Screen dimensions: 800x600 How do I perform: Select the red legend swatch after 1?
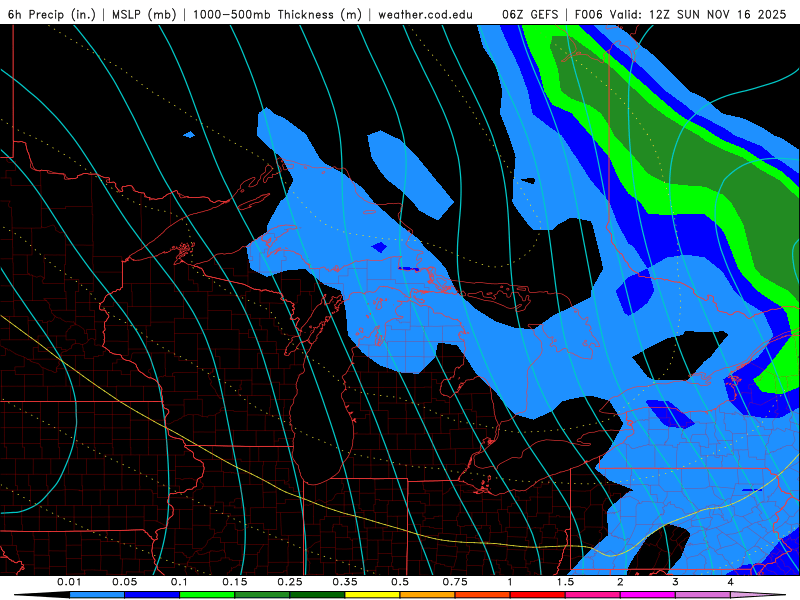pyautogui.click(x=538, y=595)
